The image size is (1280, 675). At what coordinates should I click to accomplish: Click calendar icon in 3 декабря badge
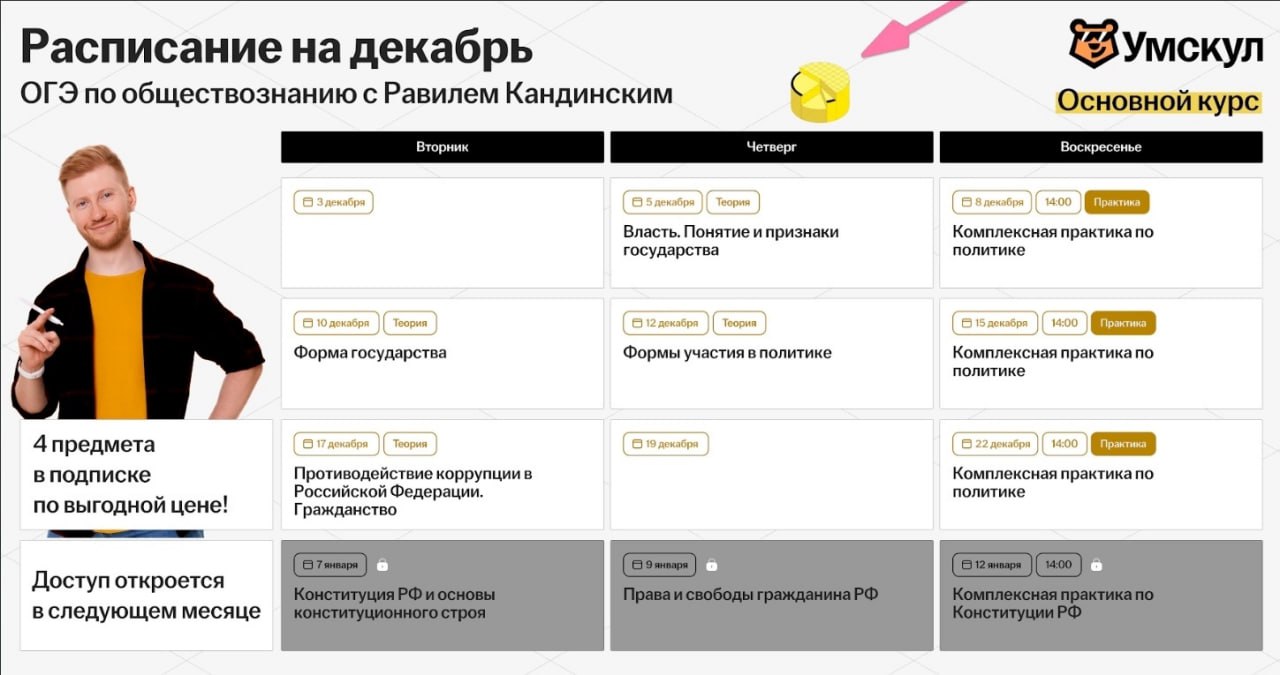point(307,202)
